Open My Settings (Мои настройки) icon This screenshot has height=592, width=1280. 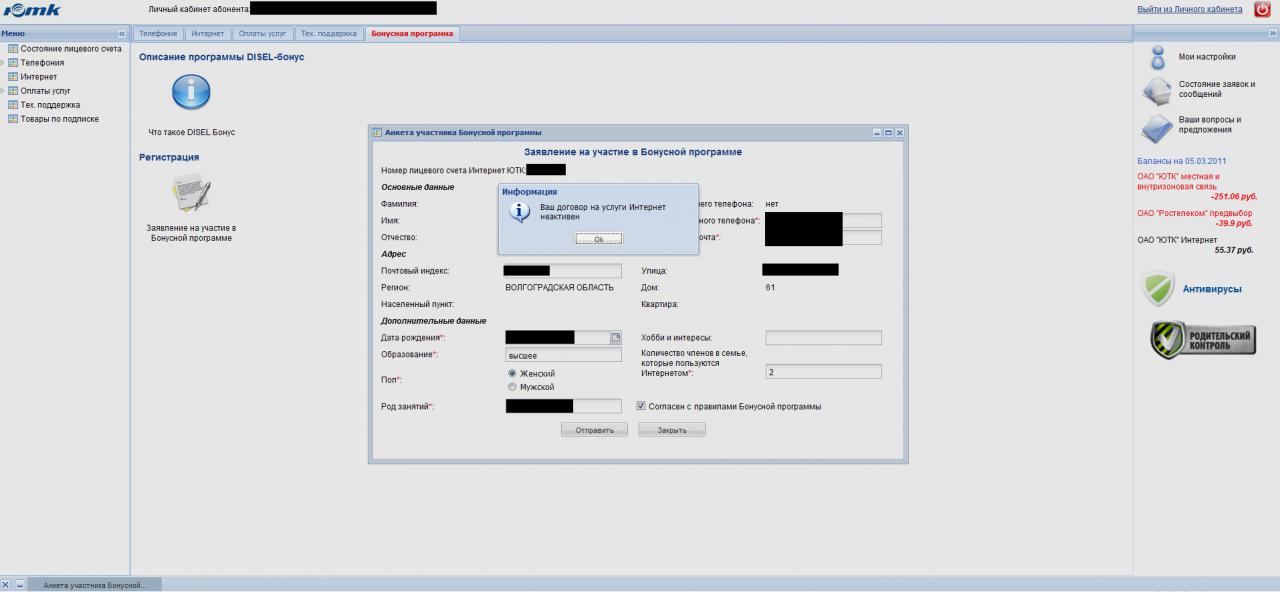tap(1157, 56)
